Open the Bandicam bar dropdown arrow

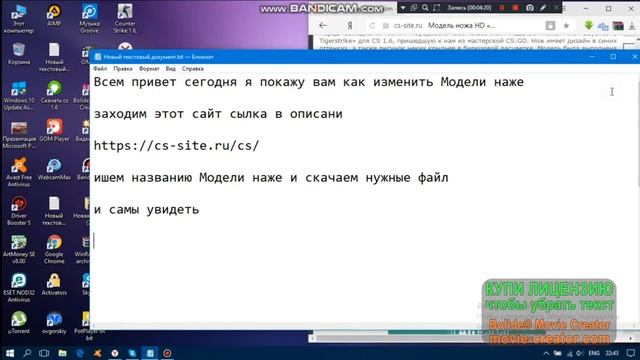coord(402,8)
